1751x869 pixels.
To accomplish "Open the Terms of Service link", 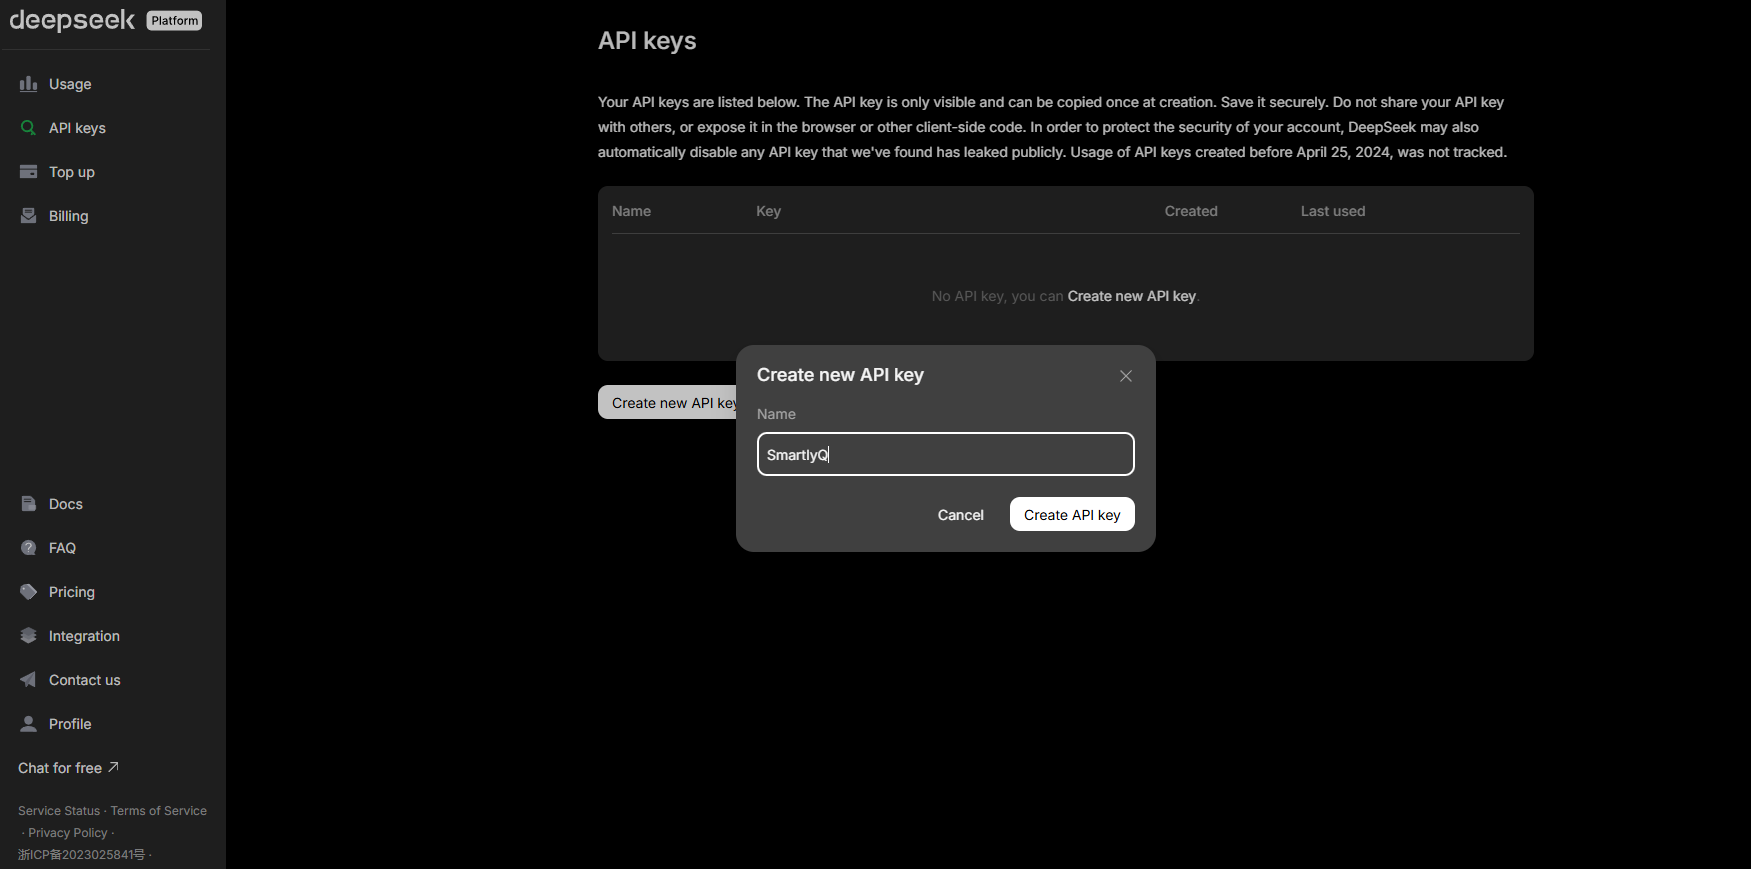I will pyautogui.click(x=159, y=811).
